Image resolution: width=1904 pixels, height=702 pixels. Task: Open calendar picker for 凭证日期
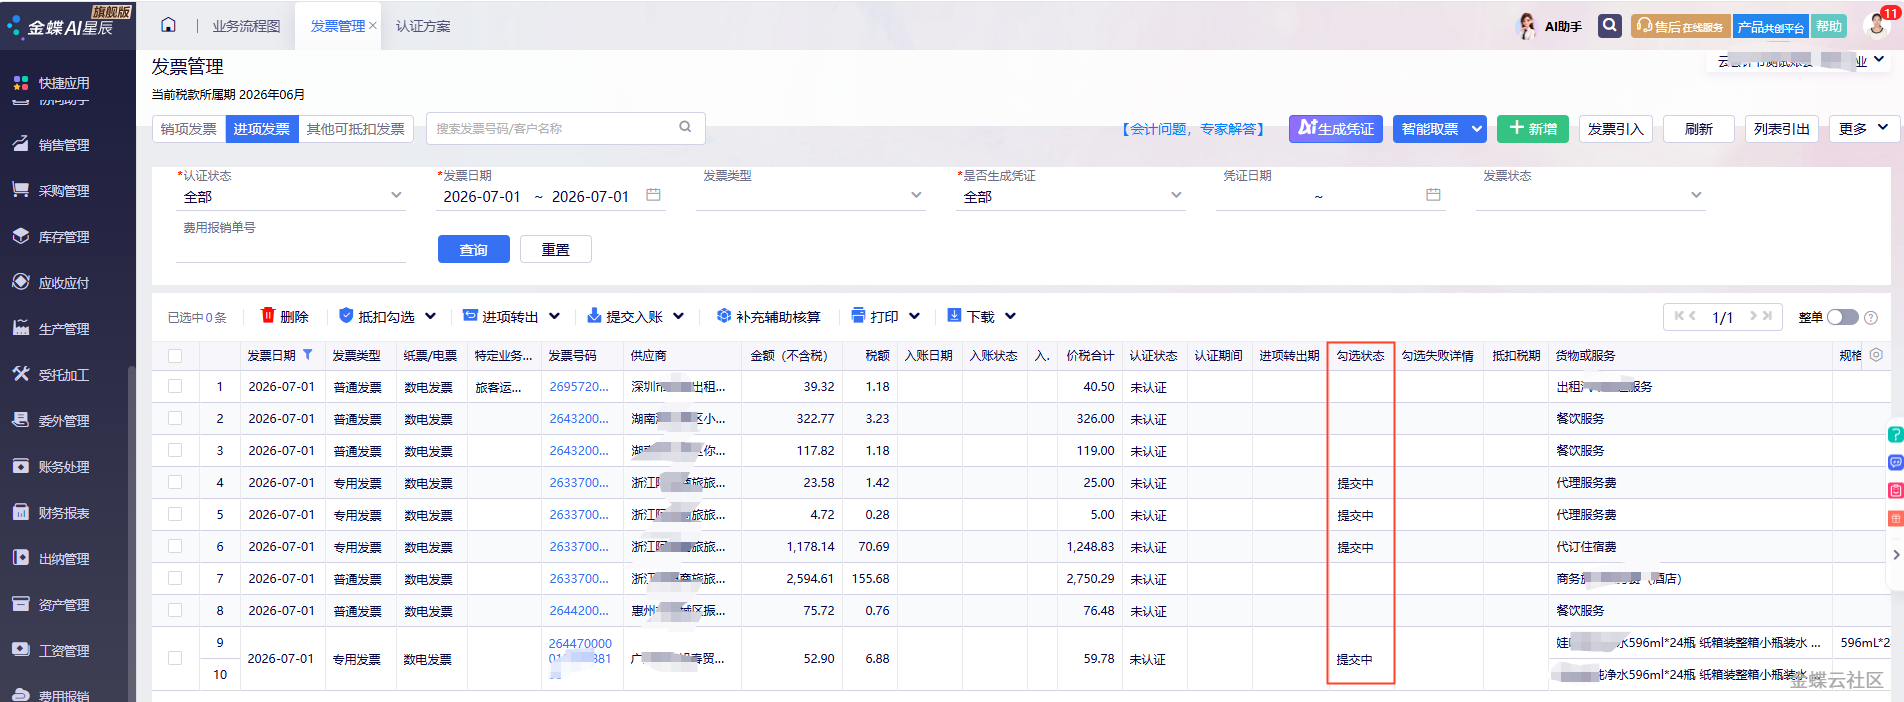tap(1433, 195)
